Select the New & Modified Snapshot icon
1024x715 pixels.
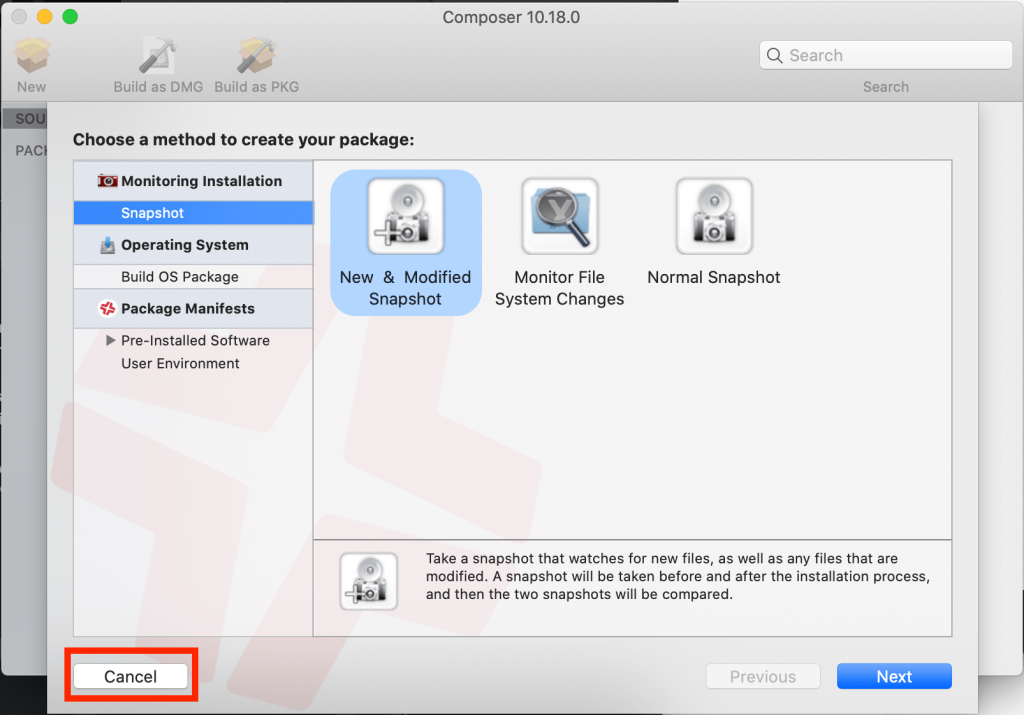(x=406, y=216)
